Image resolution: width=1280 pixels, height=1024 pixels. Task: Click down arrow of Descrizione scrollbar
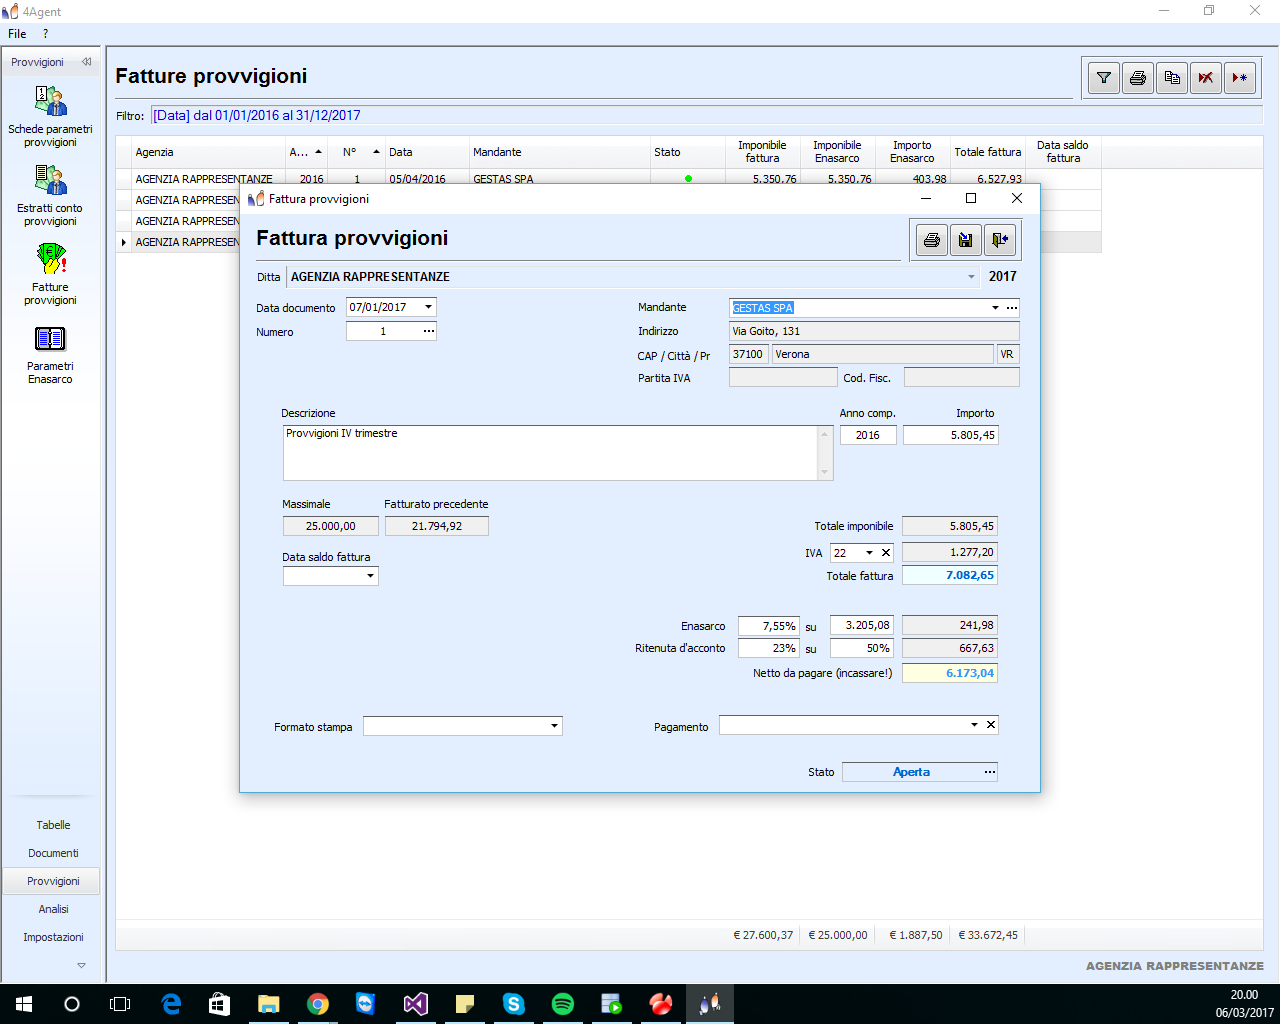coord(825,473)
